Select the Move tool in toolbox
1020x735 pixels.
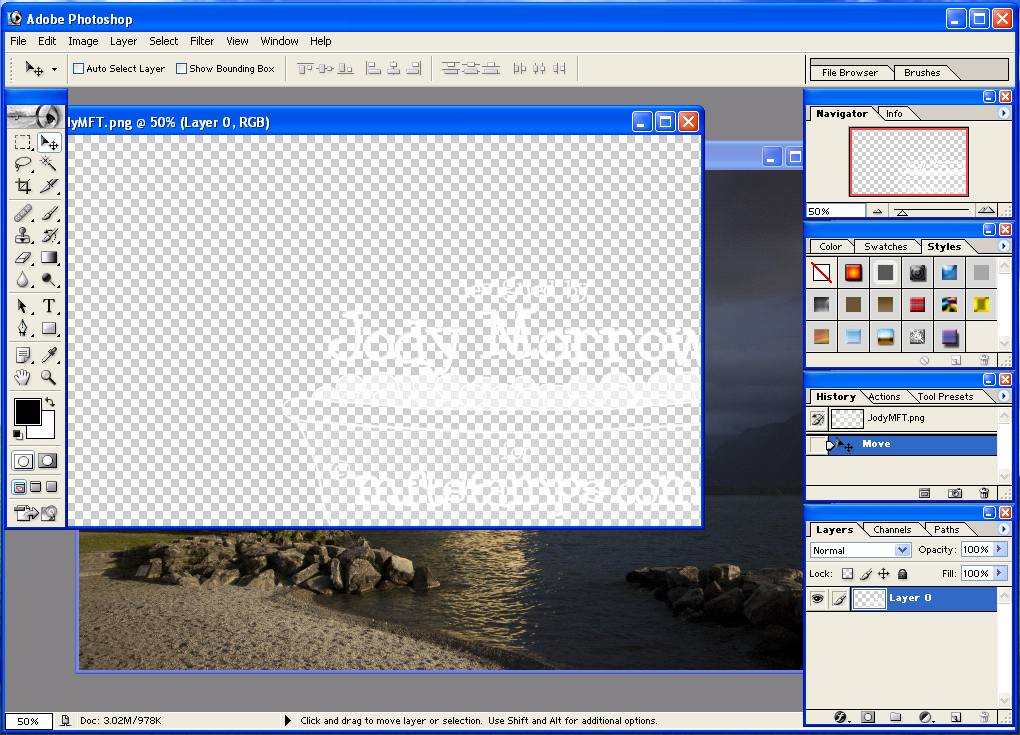point(49,142)
